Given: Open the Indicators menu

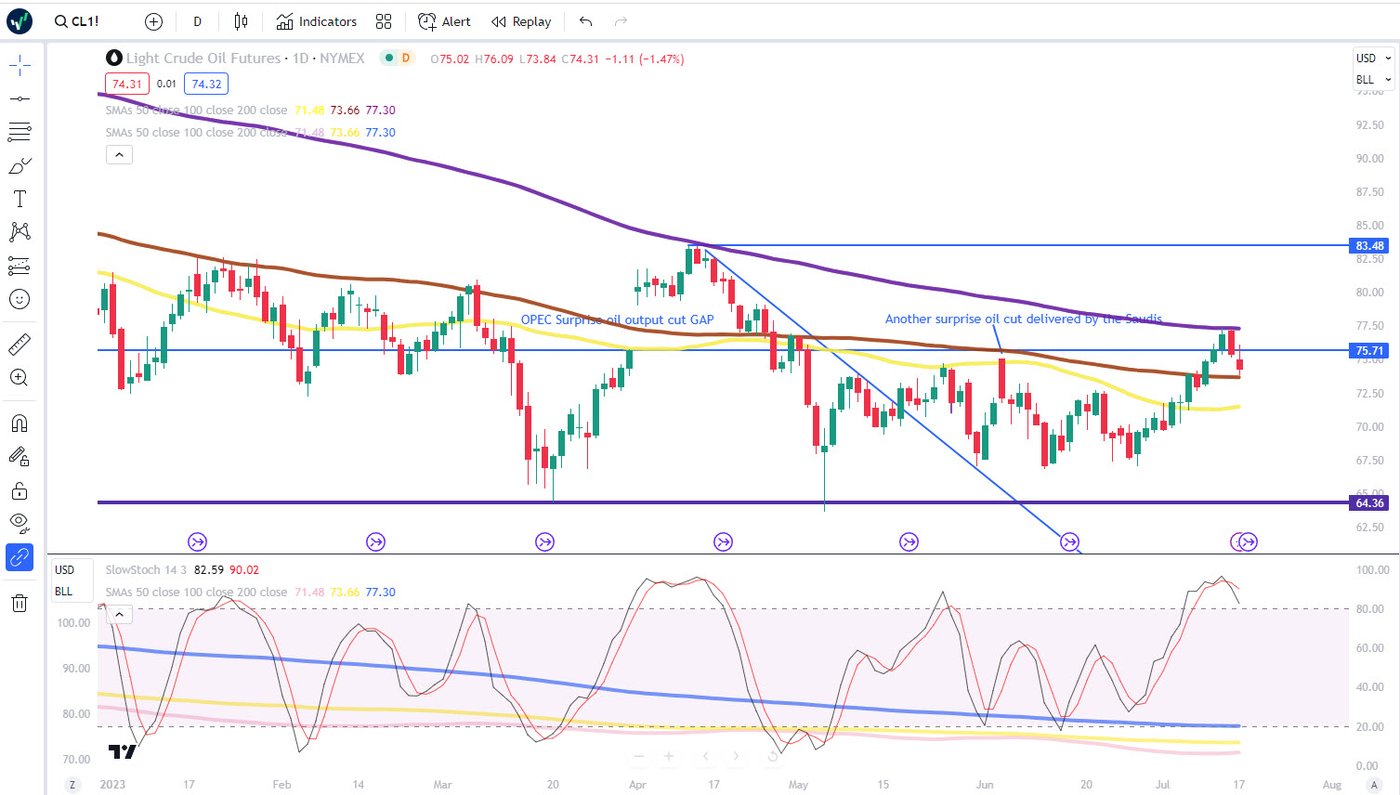Looking at the screenshot, I should (317, 21).
